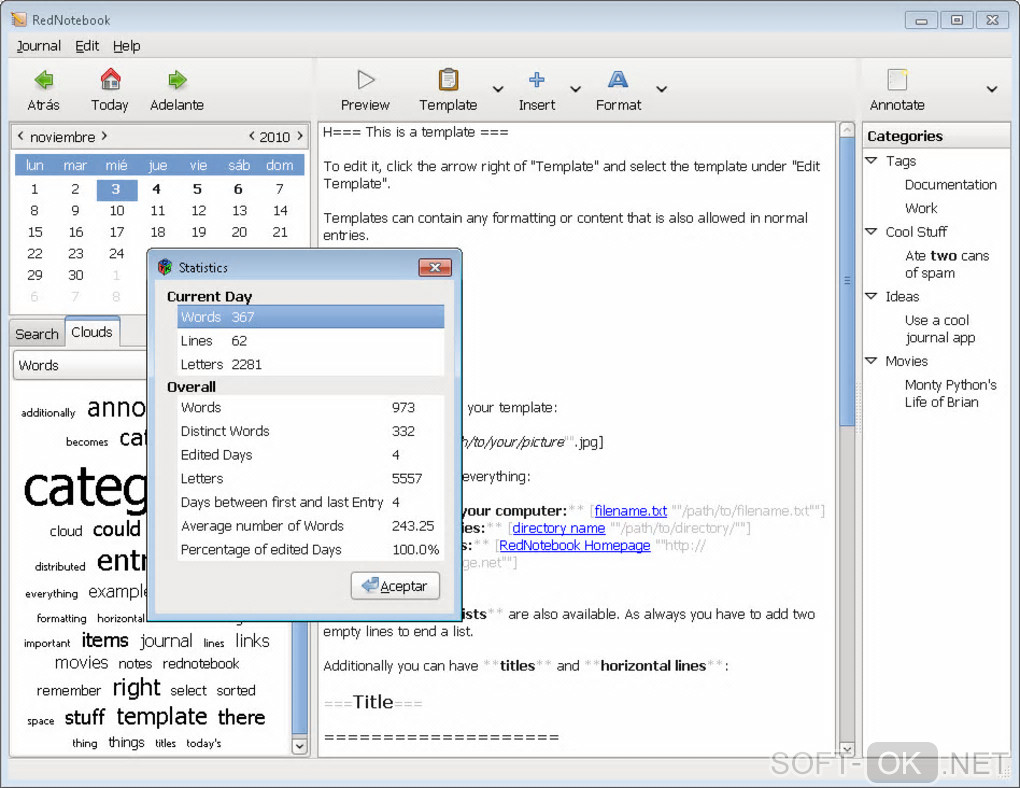The width and height of the screenshot is (1020, 788).
Task: Click the Format letter A icon
Action: click(618, 79)
